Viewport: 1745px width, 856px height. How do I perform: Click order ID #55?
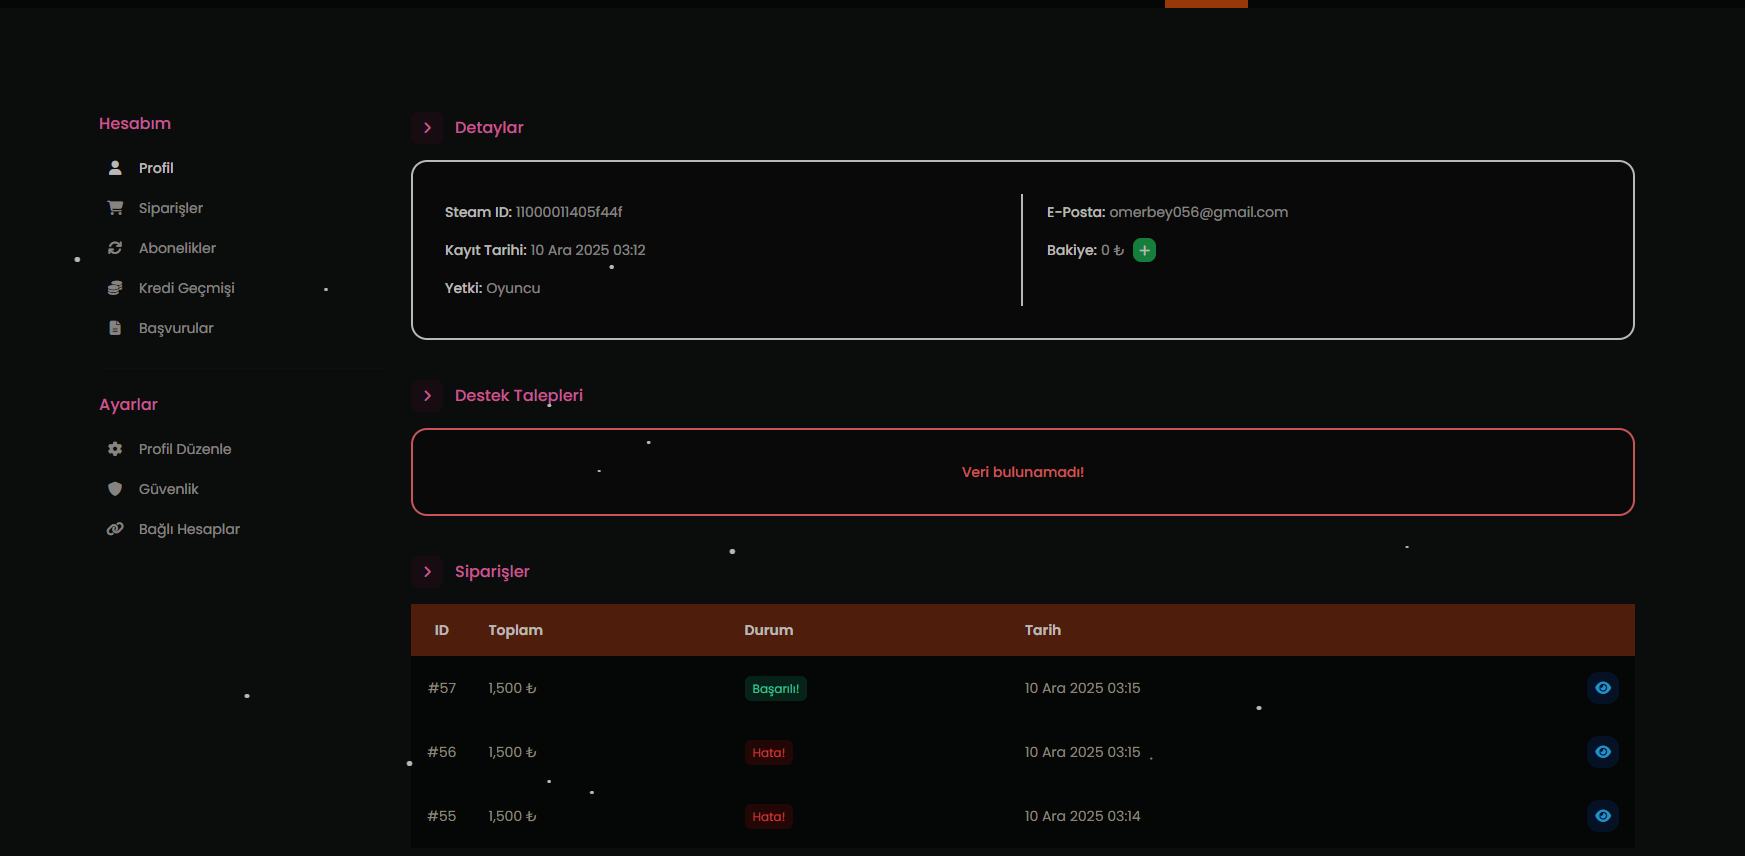442,816
